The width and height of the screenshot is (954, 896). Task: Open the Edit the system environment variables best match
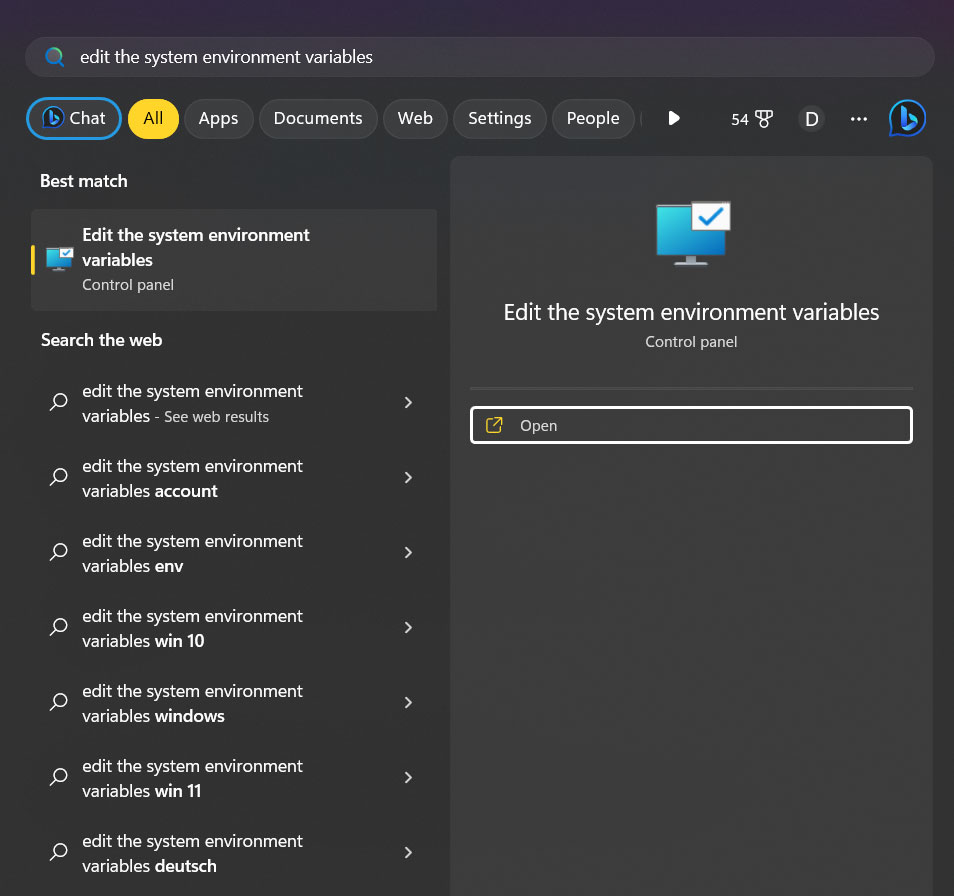tap(233, 259)
